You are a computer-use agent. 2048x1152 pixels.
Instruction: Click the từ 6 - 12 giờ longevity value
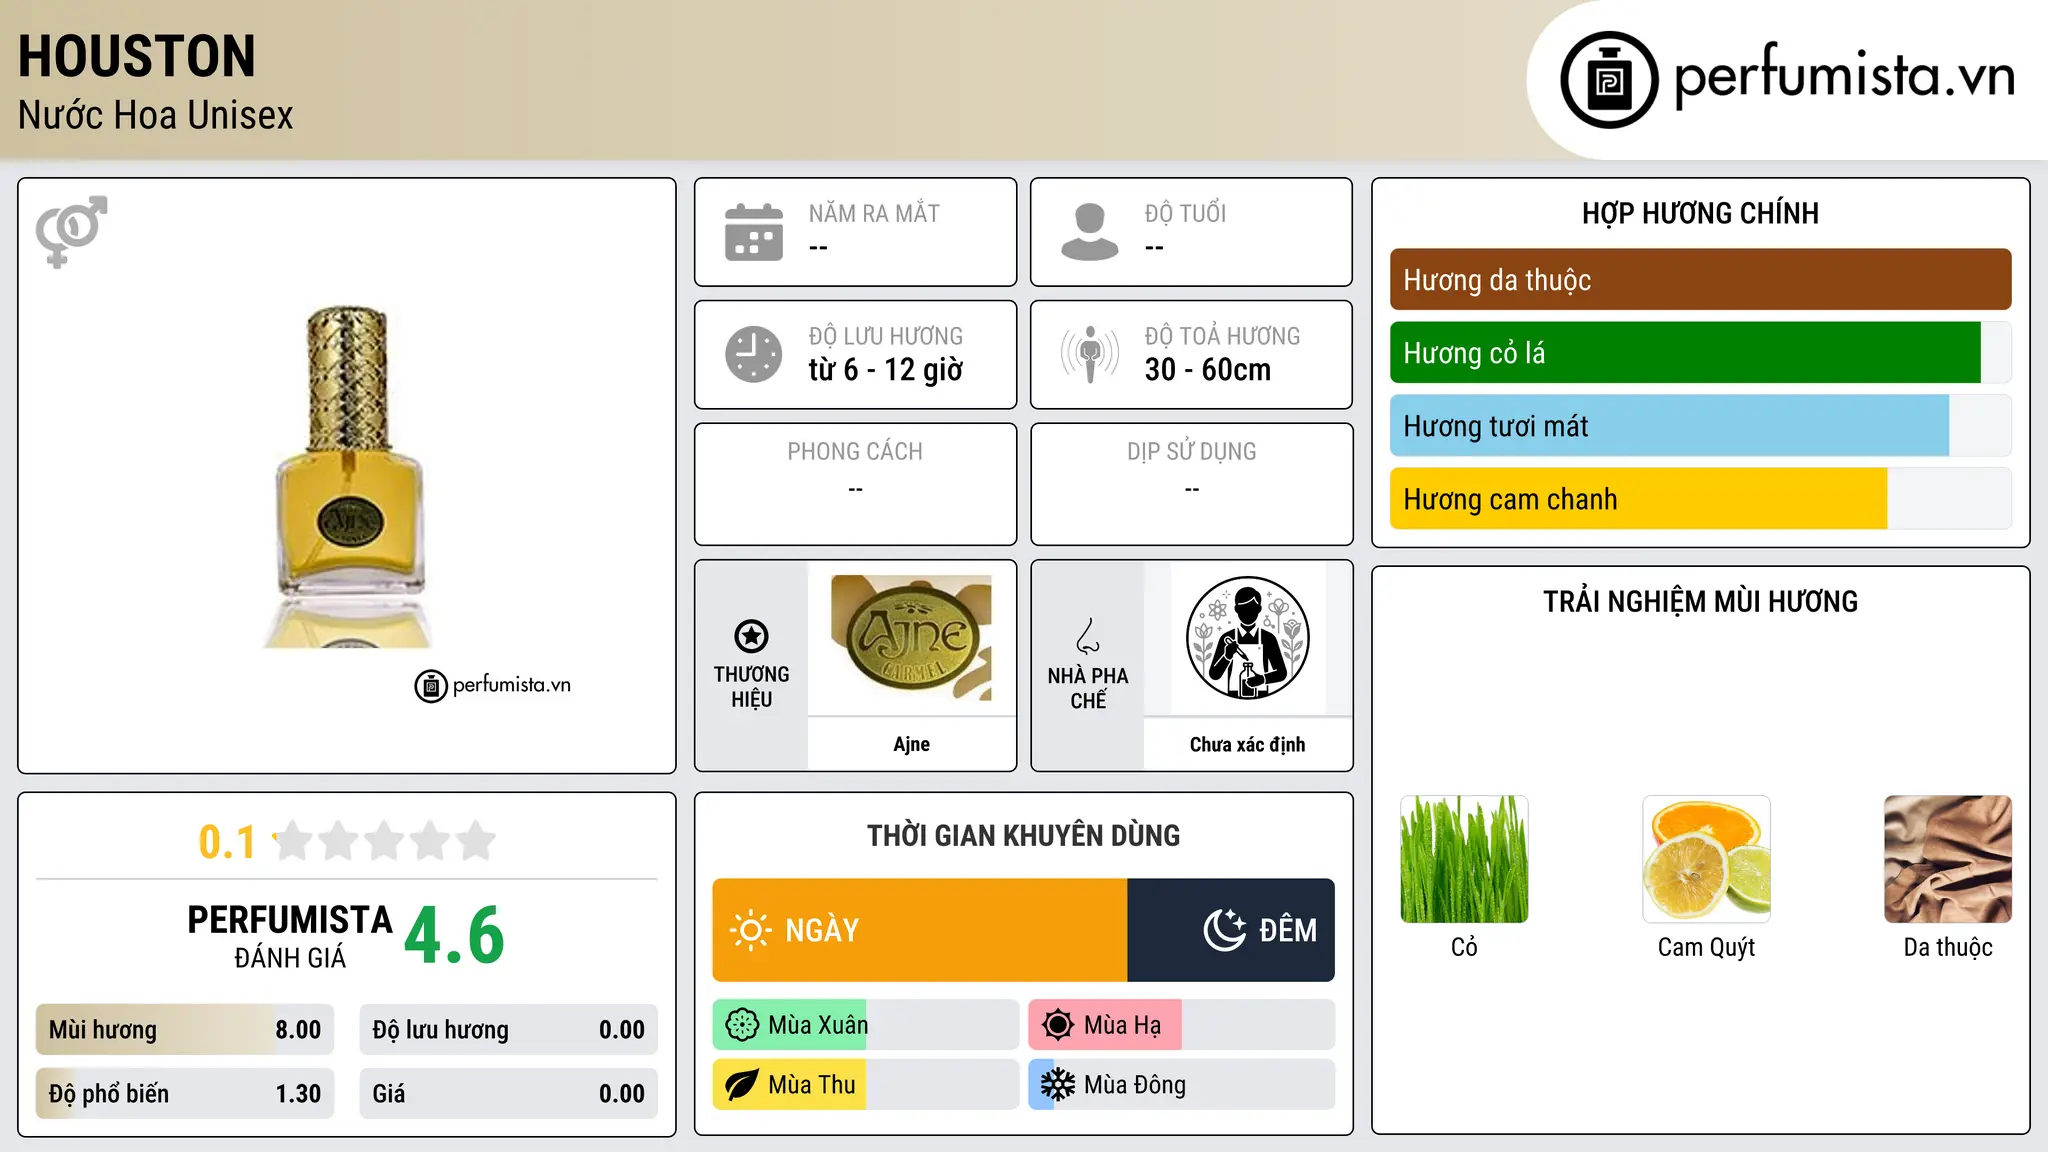tap(886, 370)
